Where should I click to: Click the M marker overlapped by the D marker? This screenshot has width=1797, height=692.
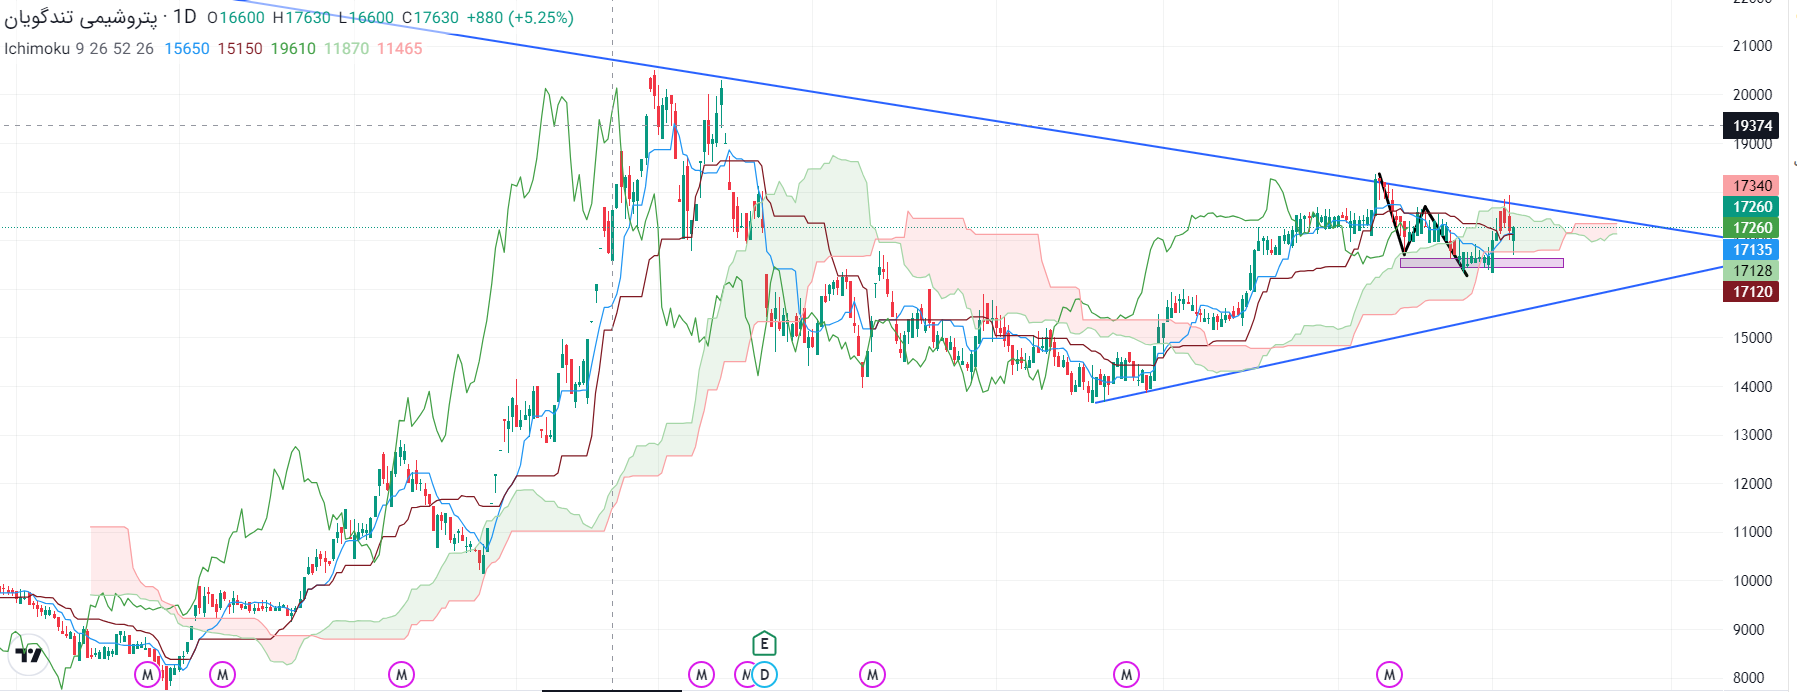[742, 675]
